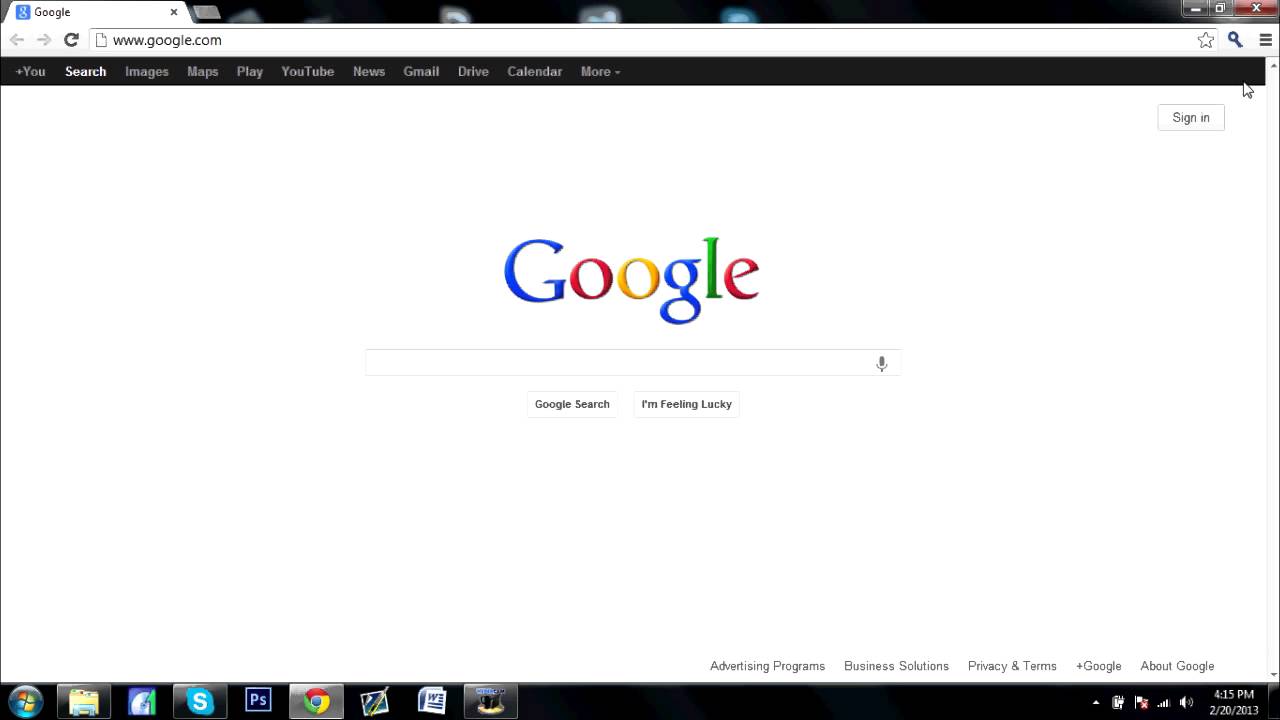Select Search in the Google bar
Image resolution: width=1280 pixels, height=720 pixels.
tap(85, 72)
